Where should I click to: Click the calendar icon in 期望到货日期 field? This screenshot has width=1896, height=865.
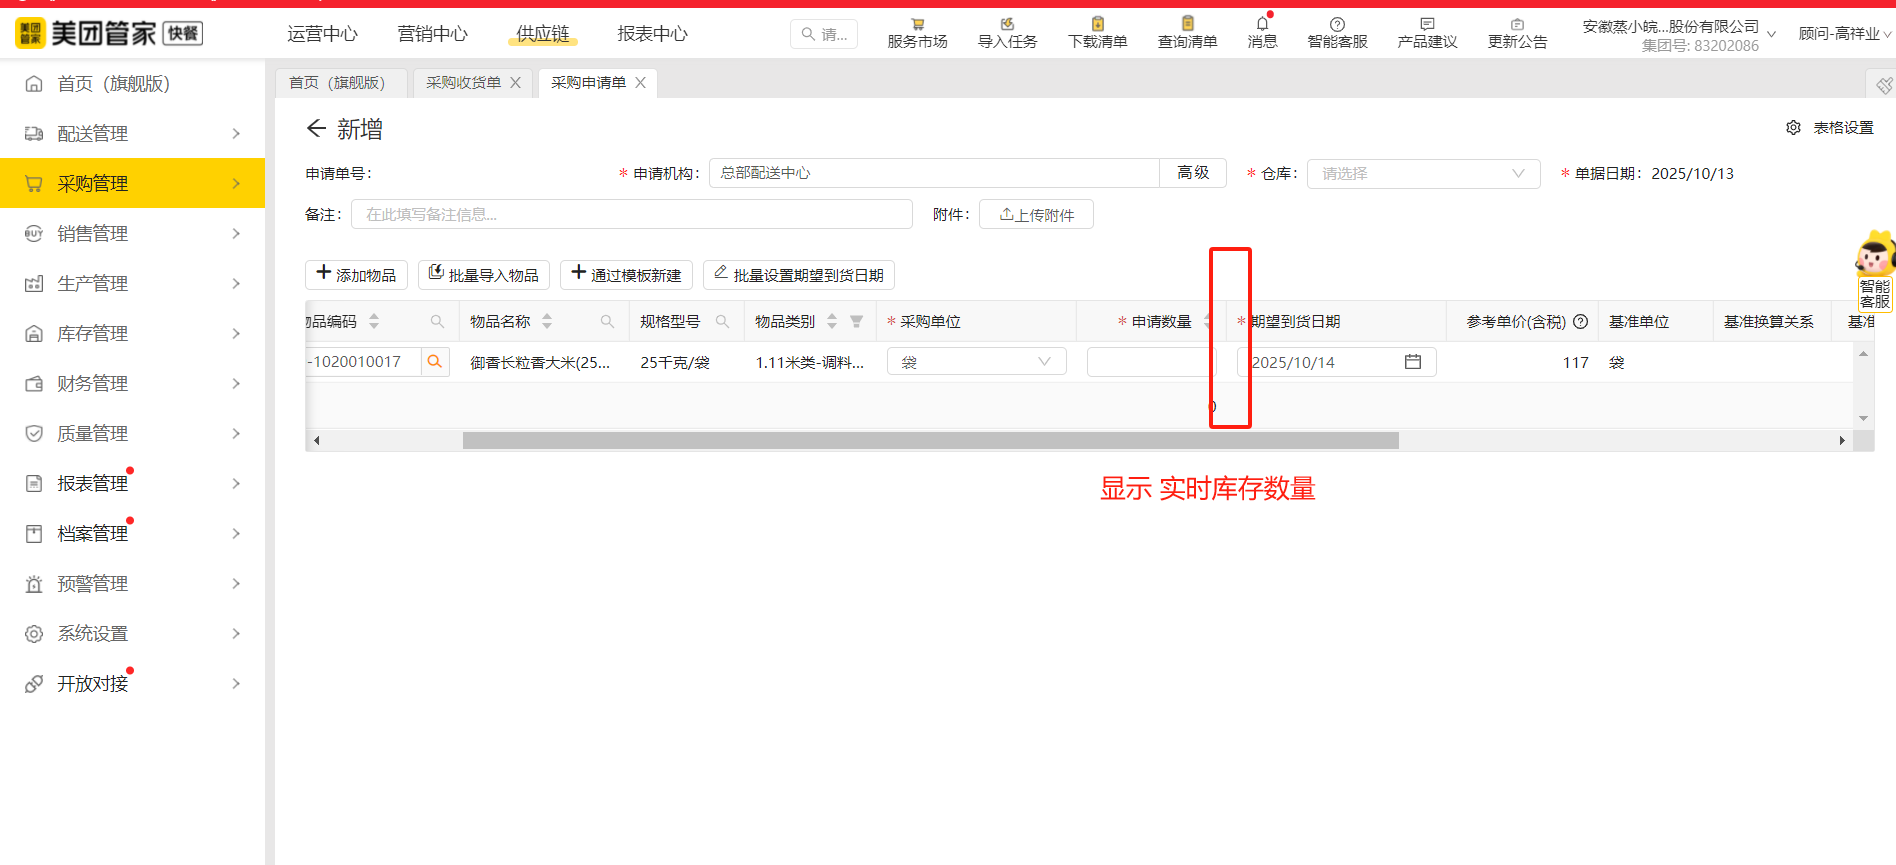click(x=1412, y=362)
